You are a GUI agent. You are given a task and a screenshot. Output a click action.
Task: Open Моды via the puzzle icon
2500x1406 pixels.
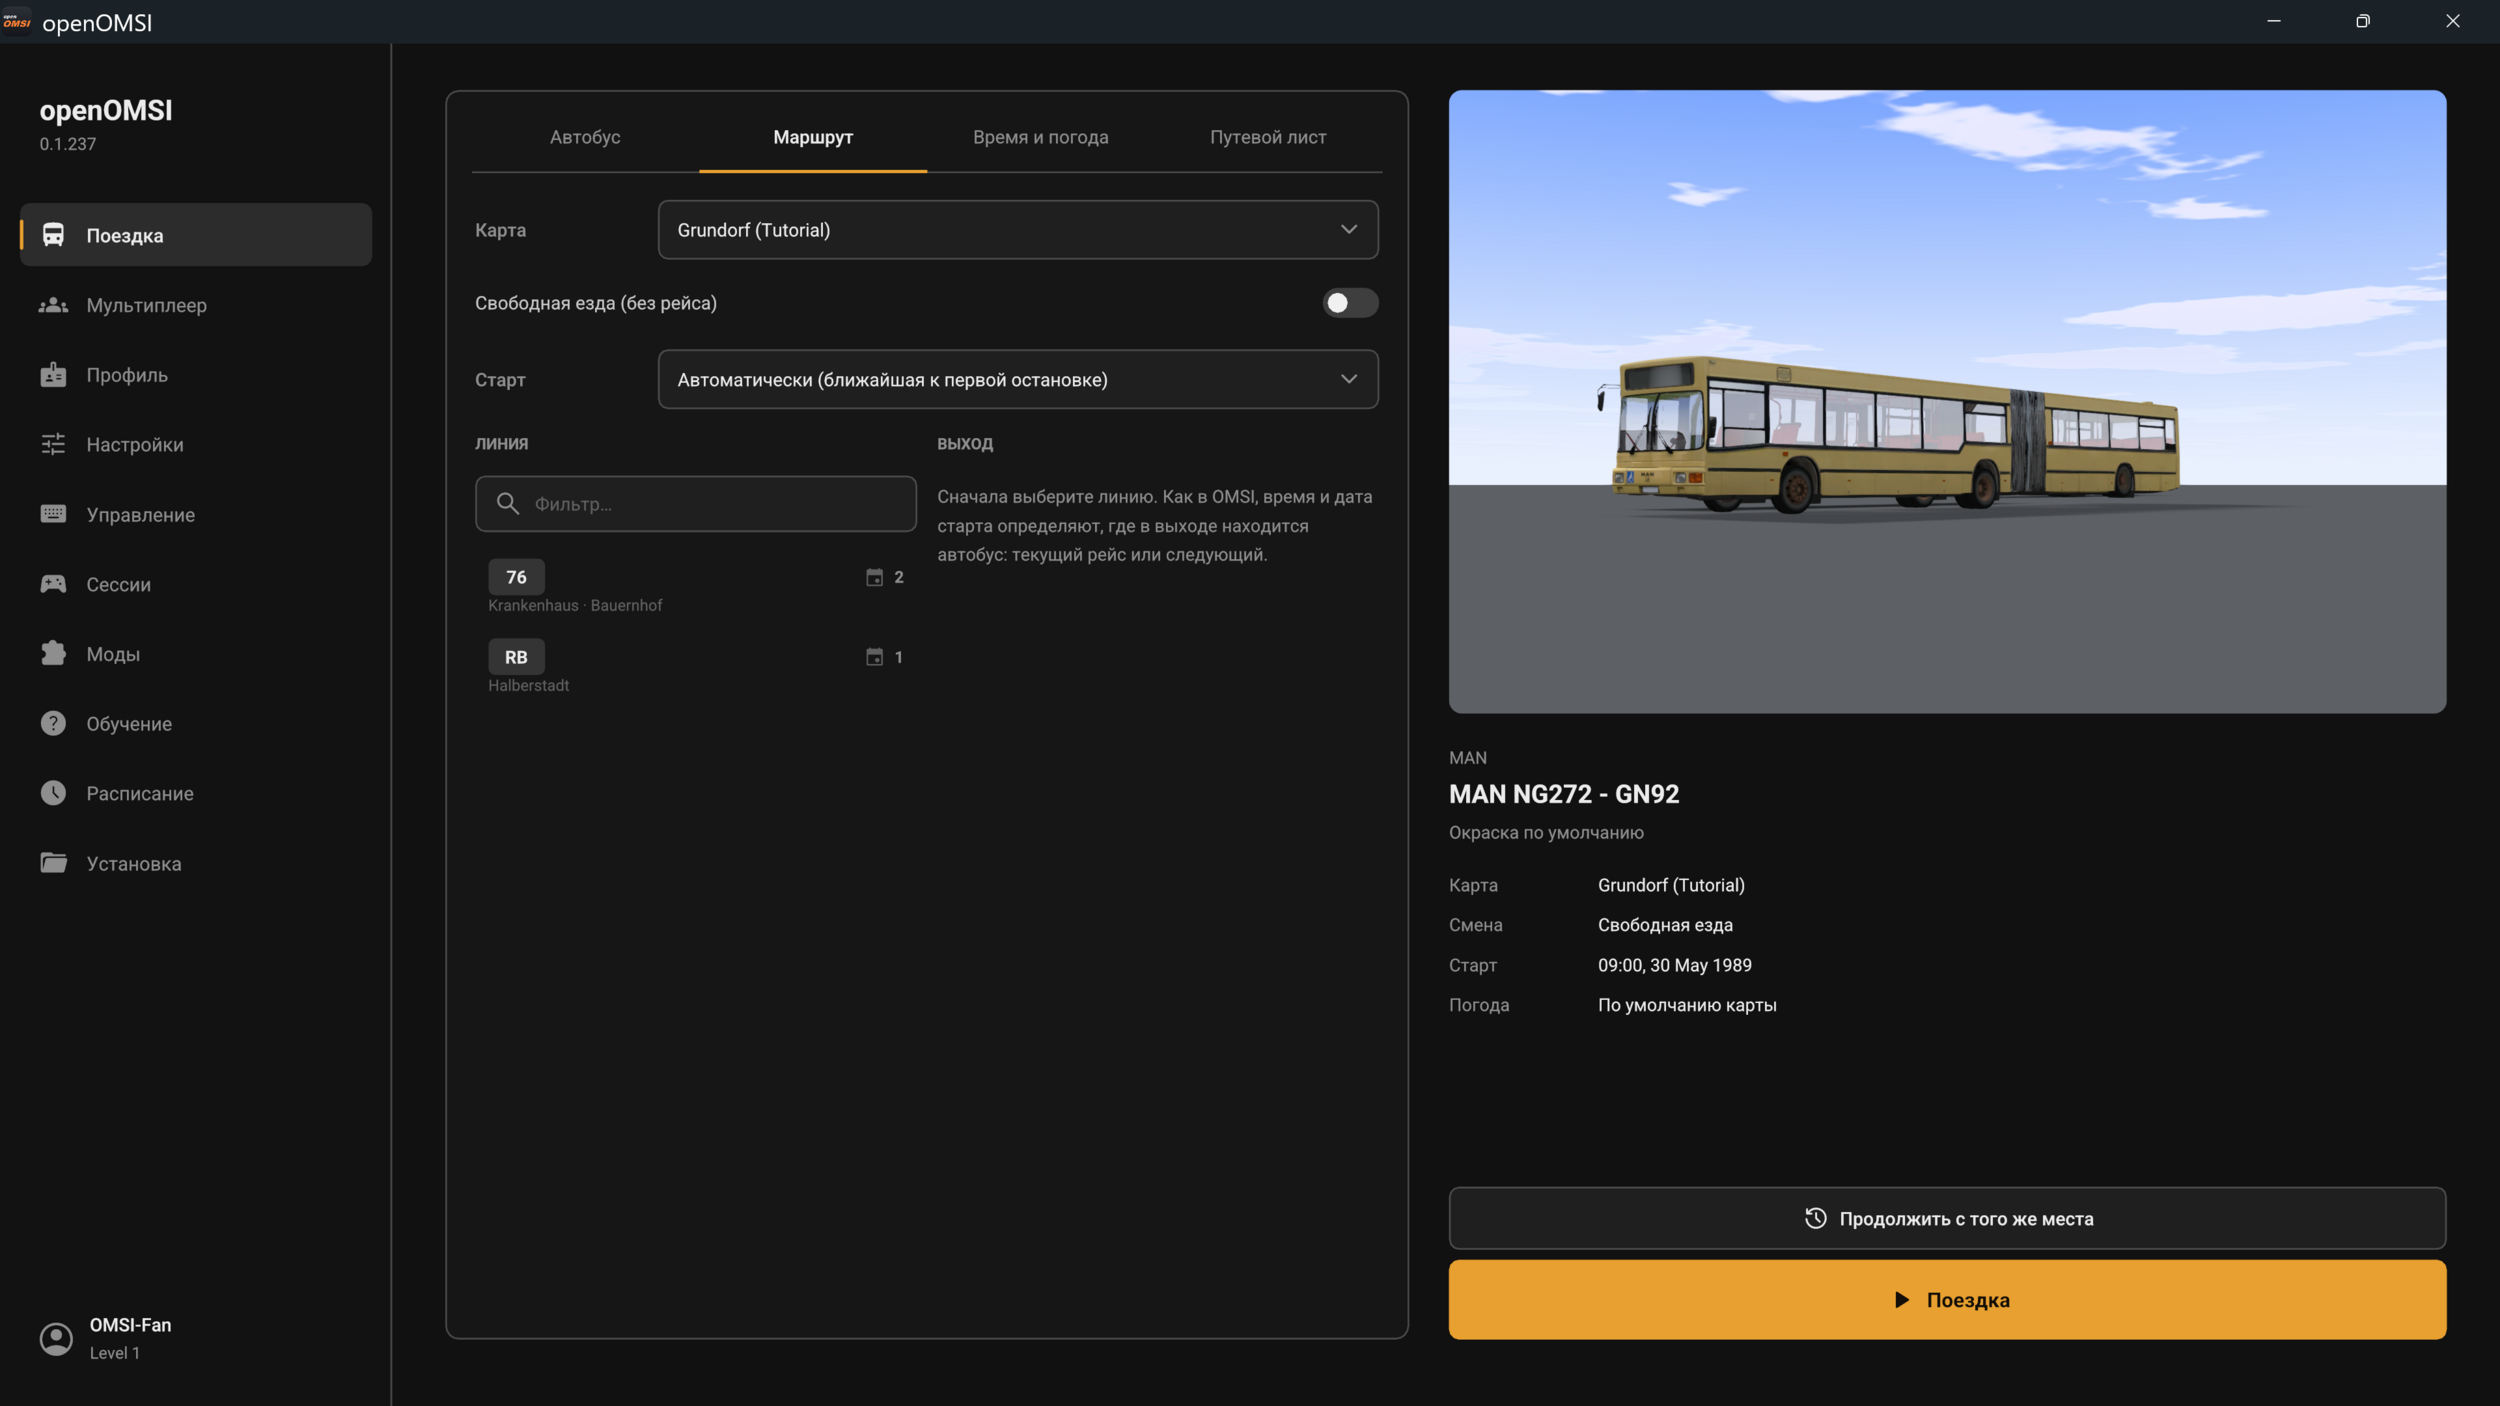(x=53, y=653)
